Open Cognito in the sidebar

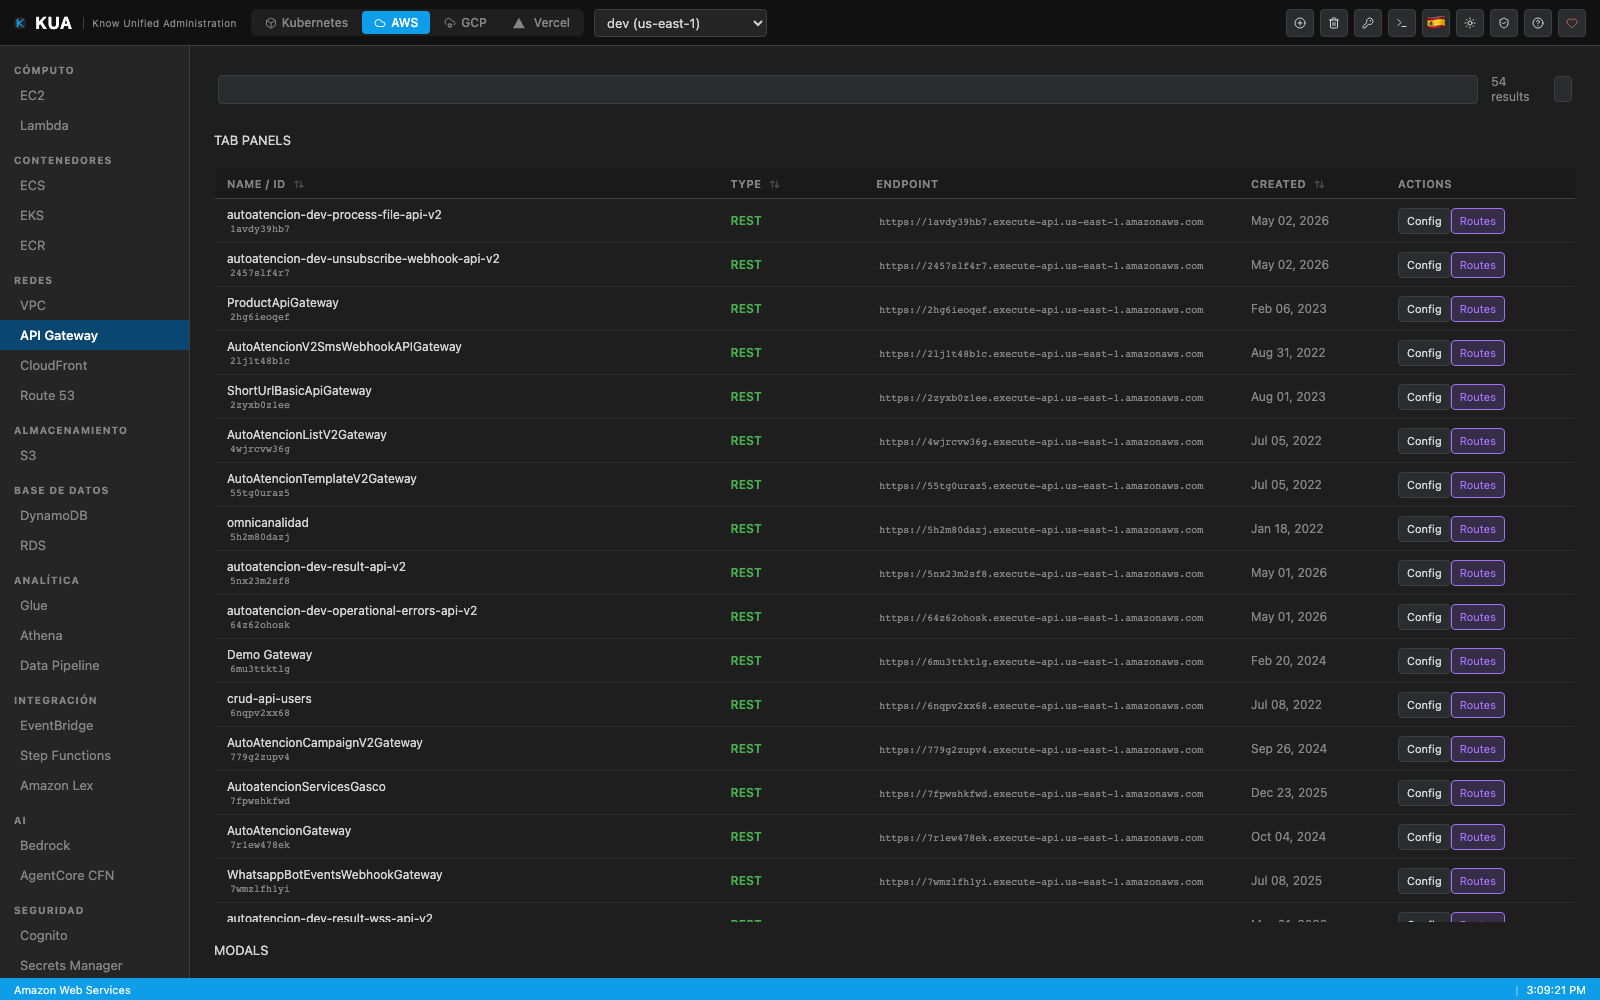94,936
